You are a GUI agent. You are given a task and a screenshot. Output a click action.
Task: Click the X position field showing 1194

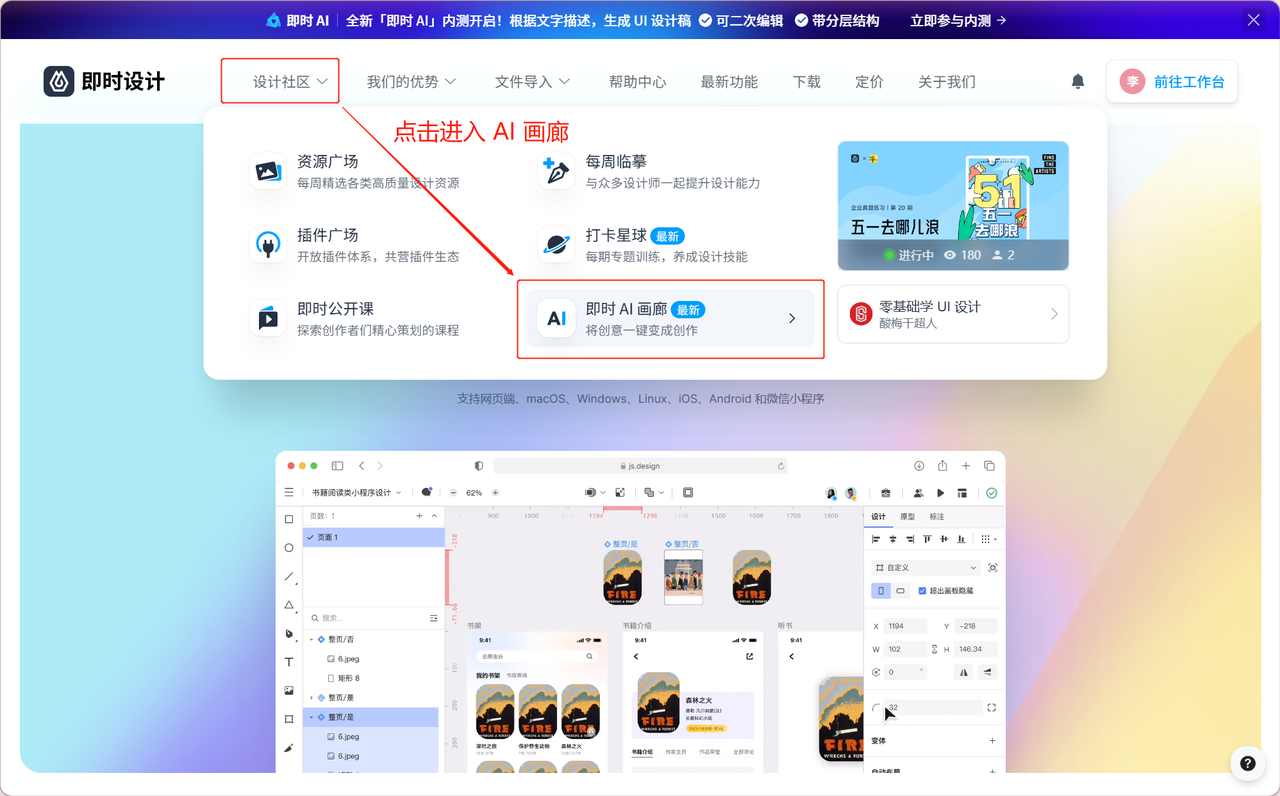(906, 626)
